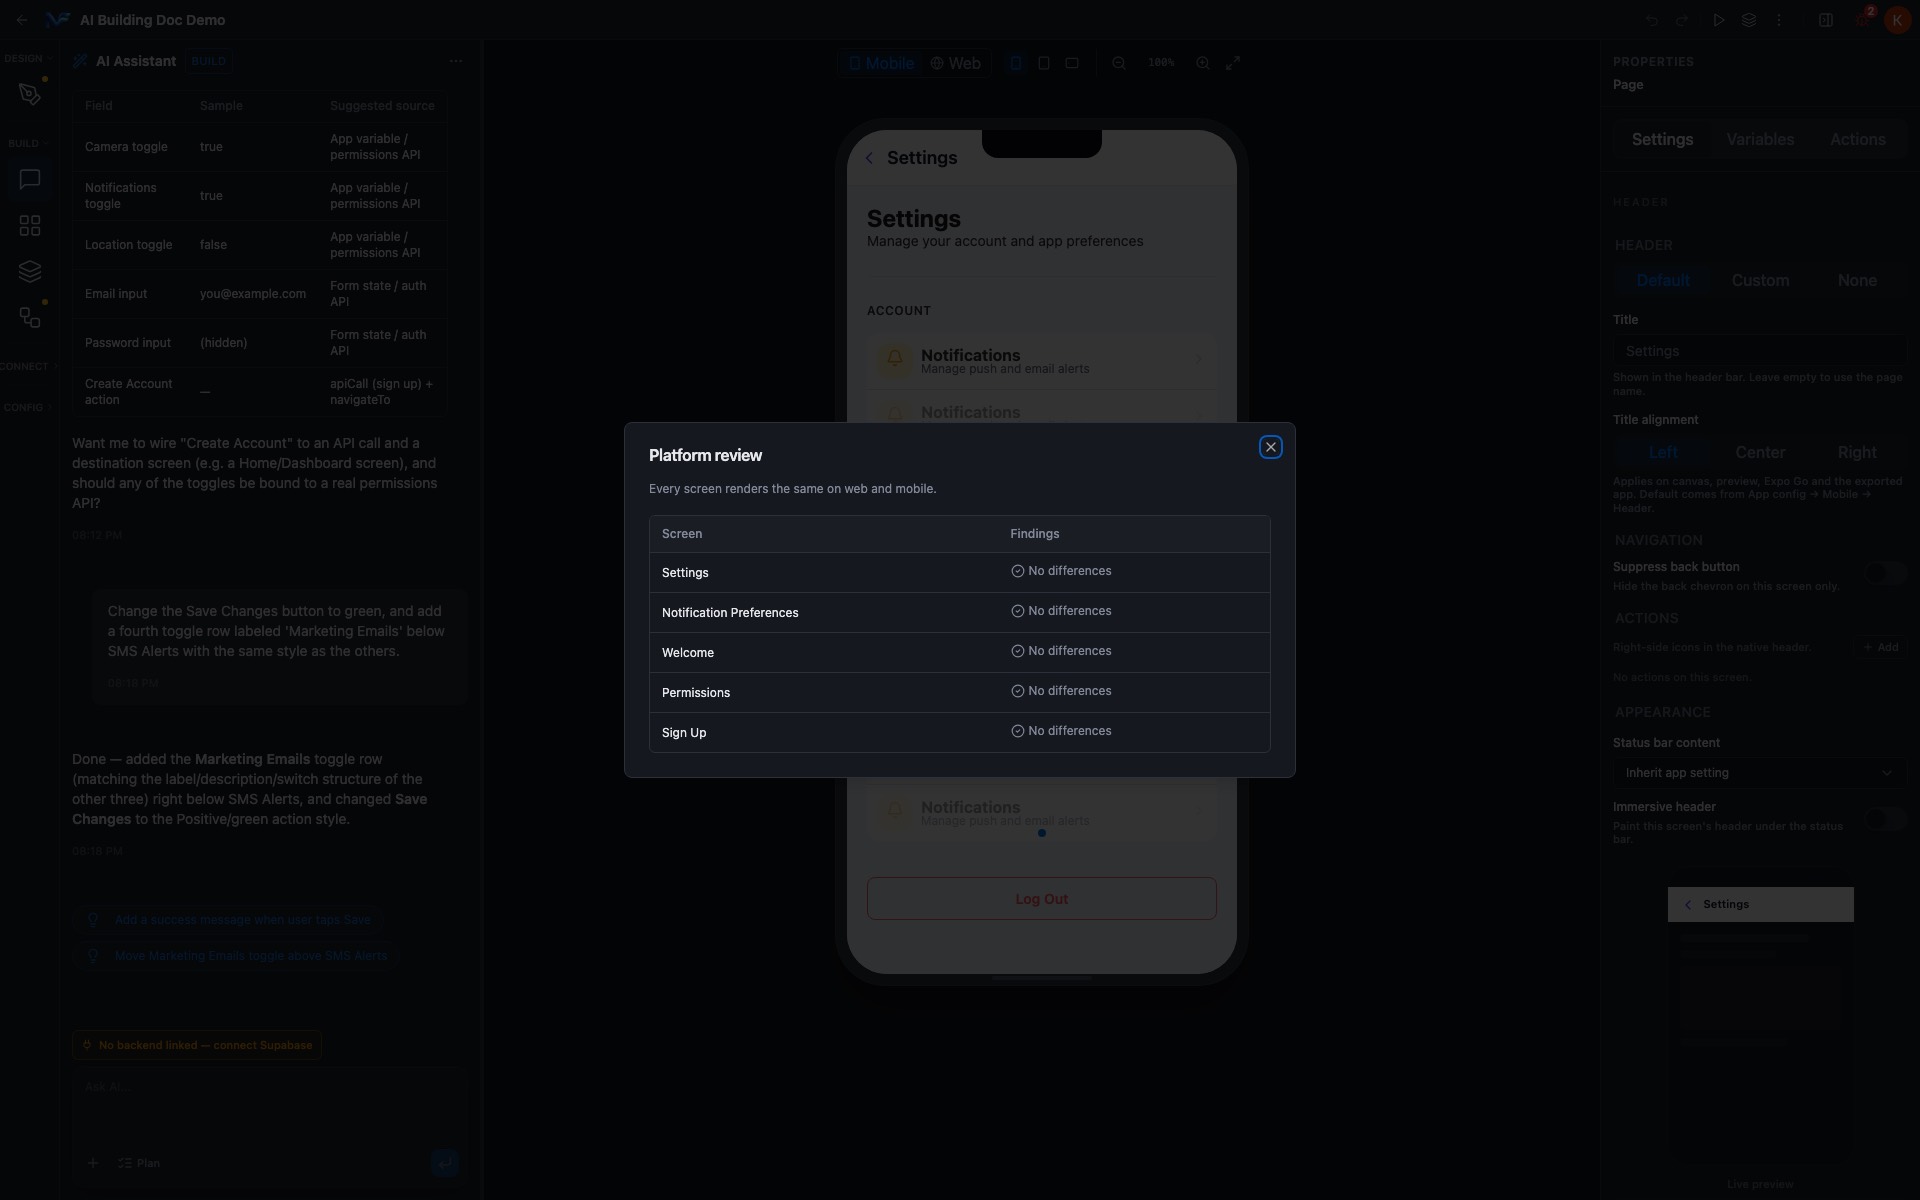Toggle Immersive header switch
Image resolution: width=1920 pixels, height=1200 pixels.
coord(1885,819)
